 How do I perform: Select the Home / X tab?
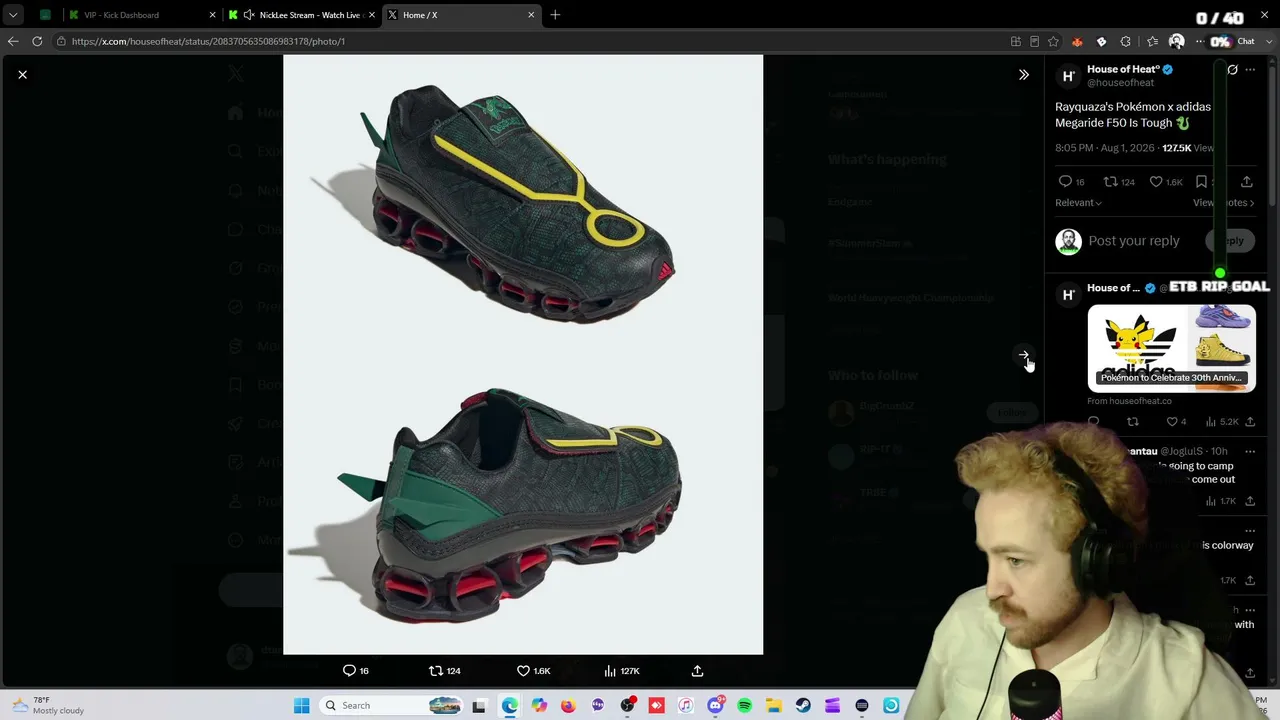(x=460, y=15)
